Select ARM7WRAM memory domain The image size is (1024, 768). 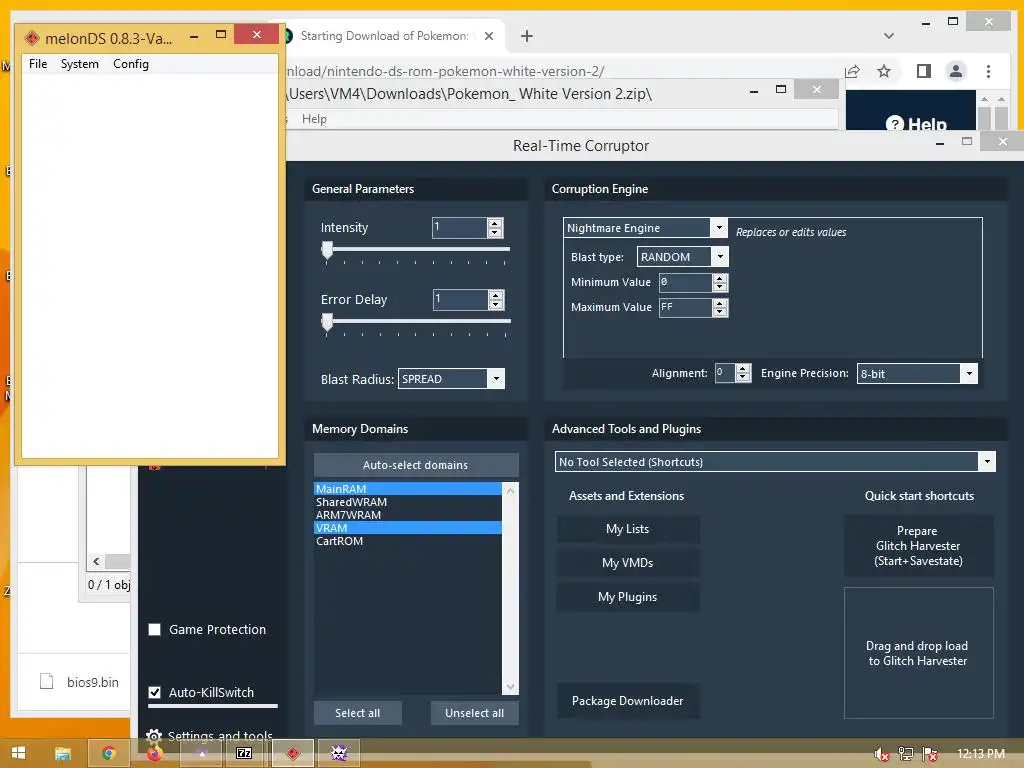(x=408, y=515)
